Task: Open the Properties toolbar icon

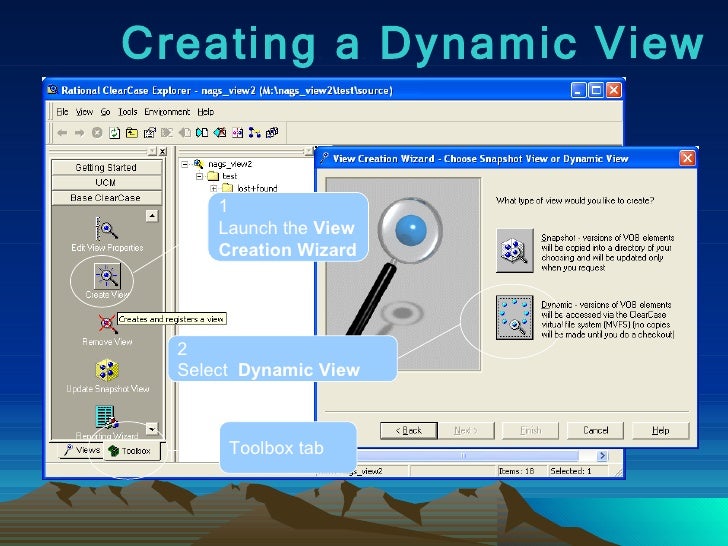Action: click(x=150, y=133)
